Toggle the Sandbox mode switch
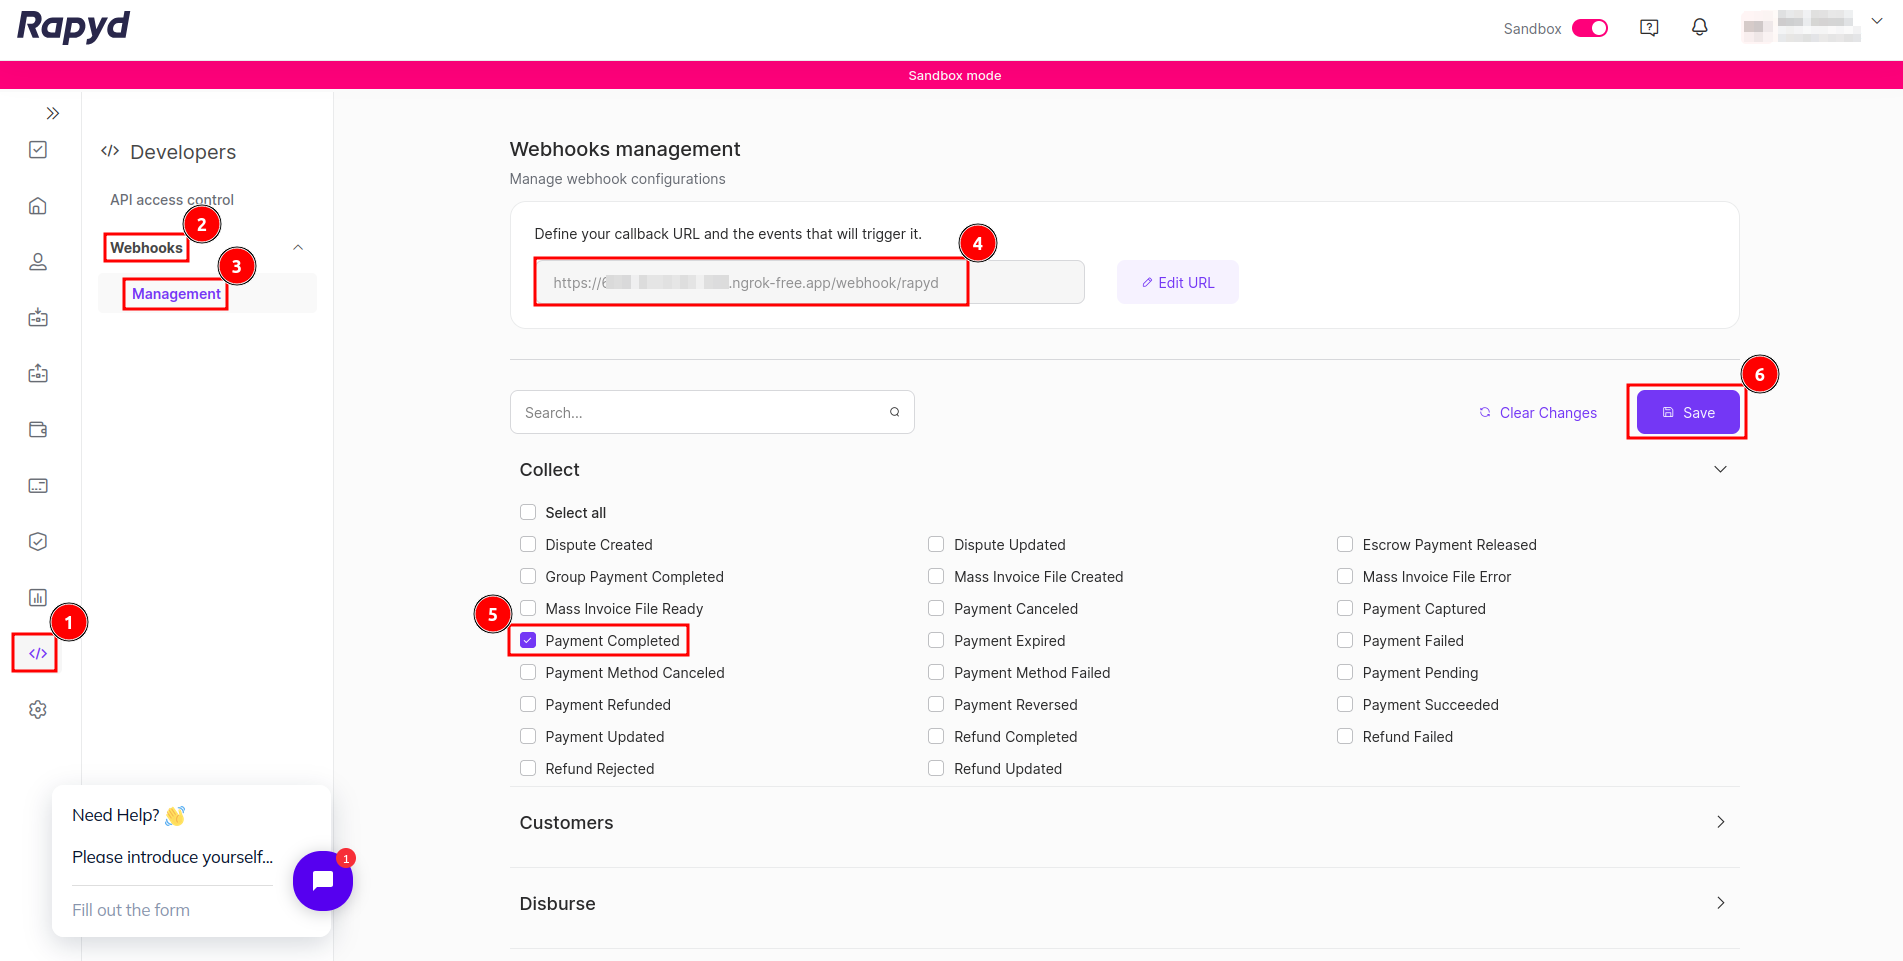 pos(1590,28)
